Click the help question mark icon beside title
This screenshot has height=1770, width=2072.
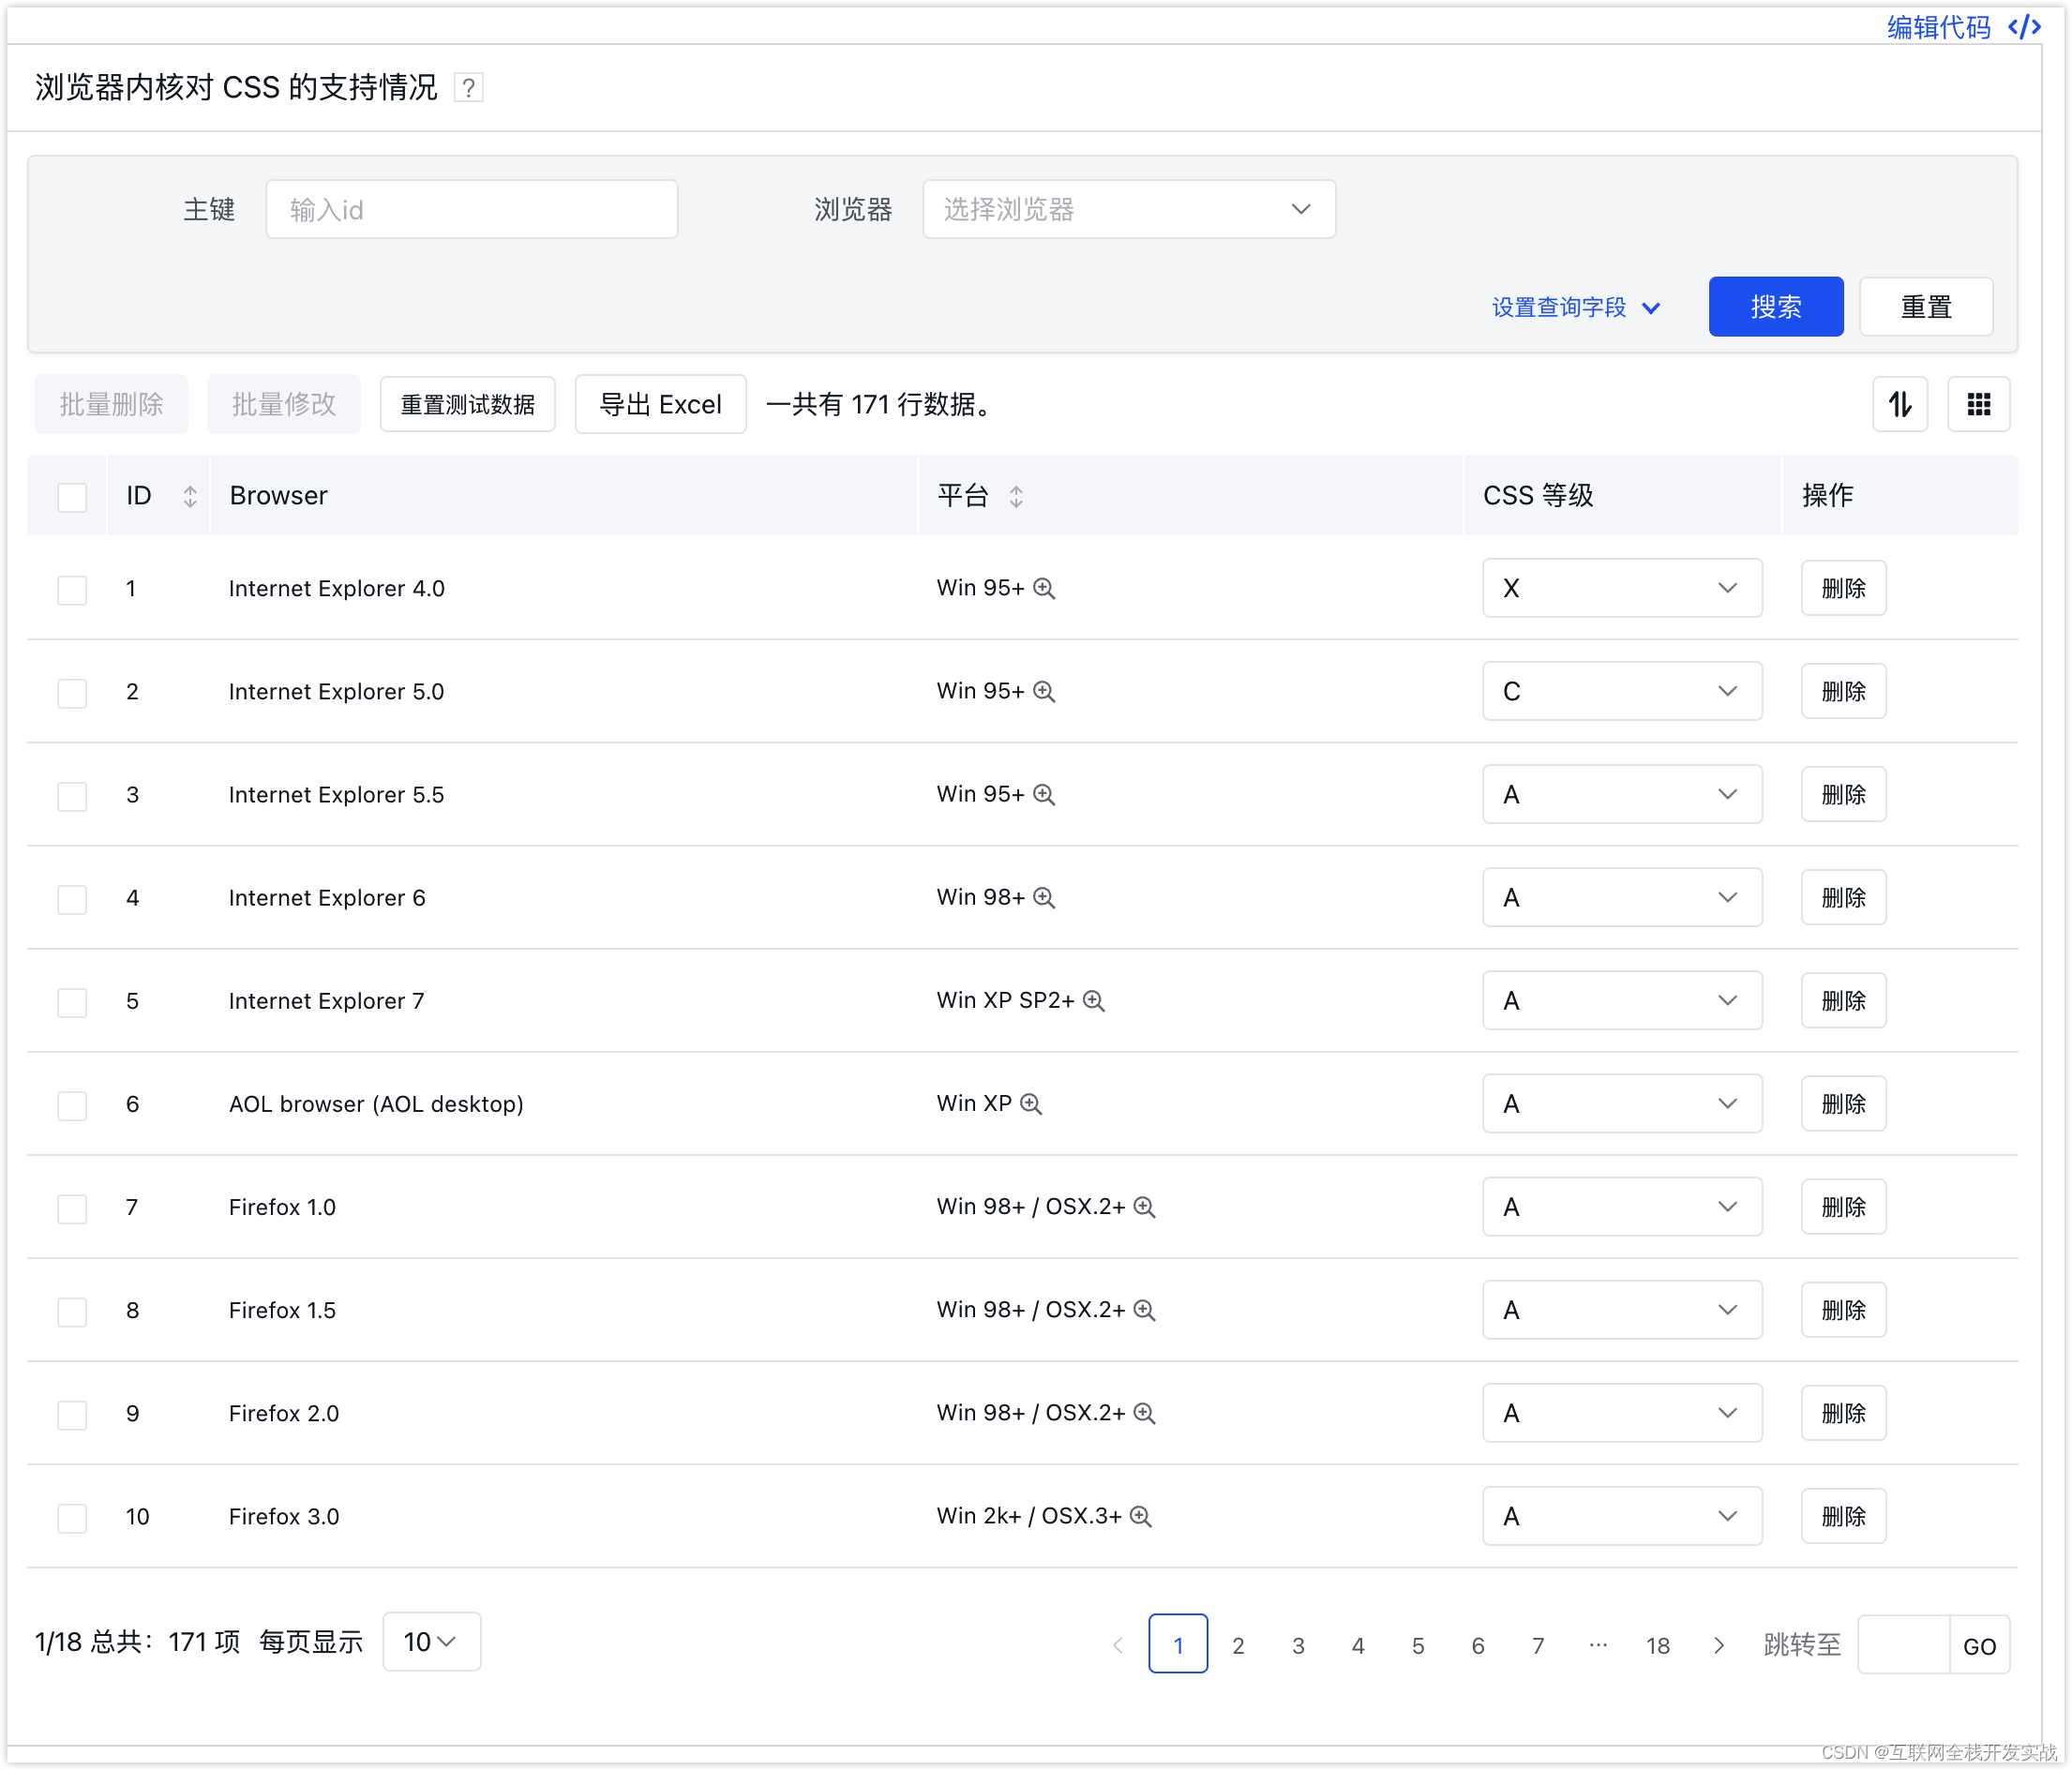coord(468,88)
